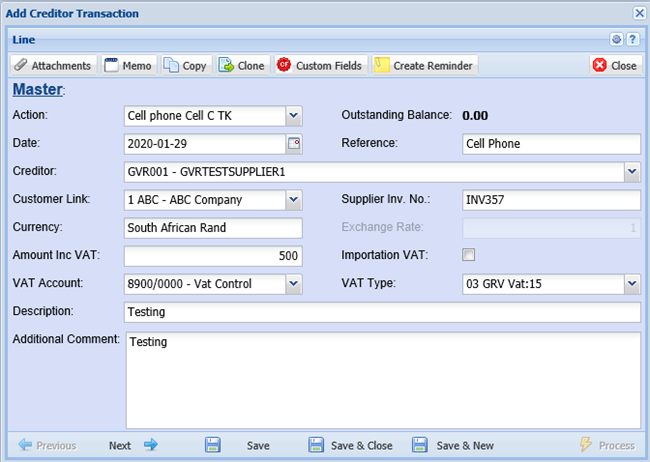Click the Supplier Inv. No. field
This screenshot has width=650, height=462.
551,200
